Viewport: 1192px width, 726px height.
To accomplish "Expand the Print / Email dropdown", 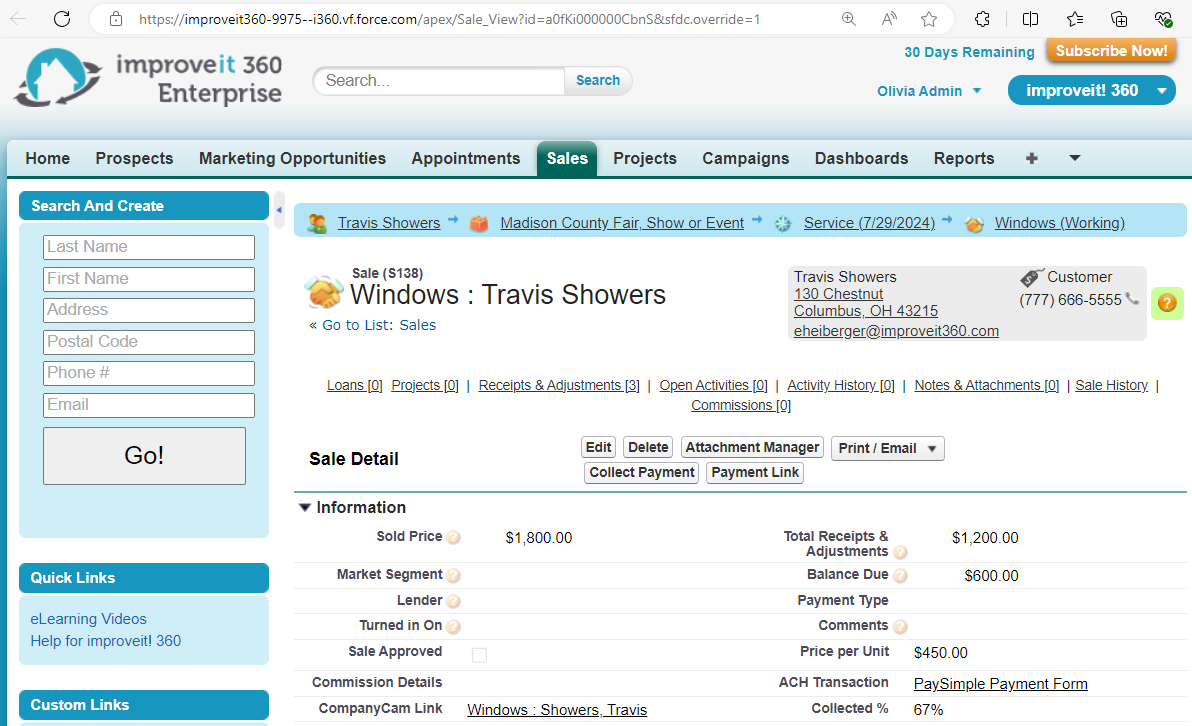I will (887, 449).
